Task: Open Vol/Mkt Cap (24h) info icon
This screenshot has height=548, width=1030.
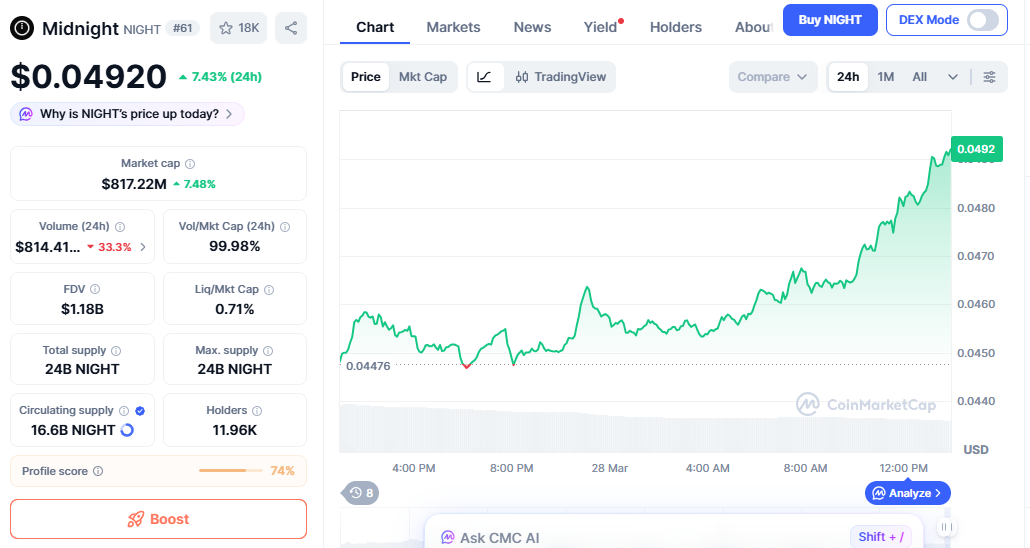Action: pyautogui.click(x=285, y=227)
